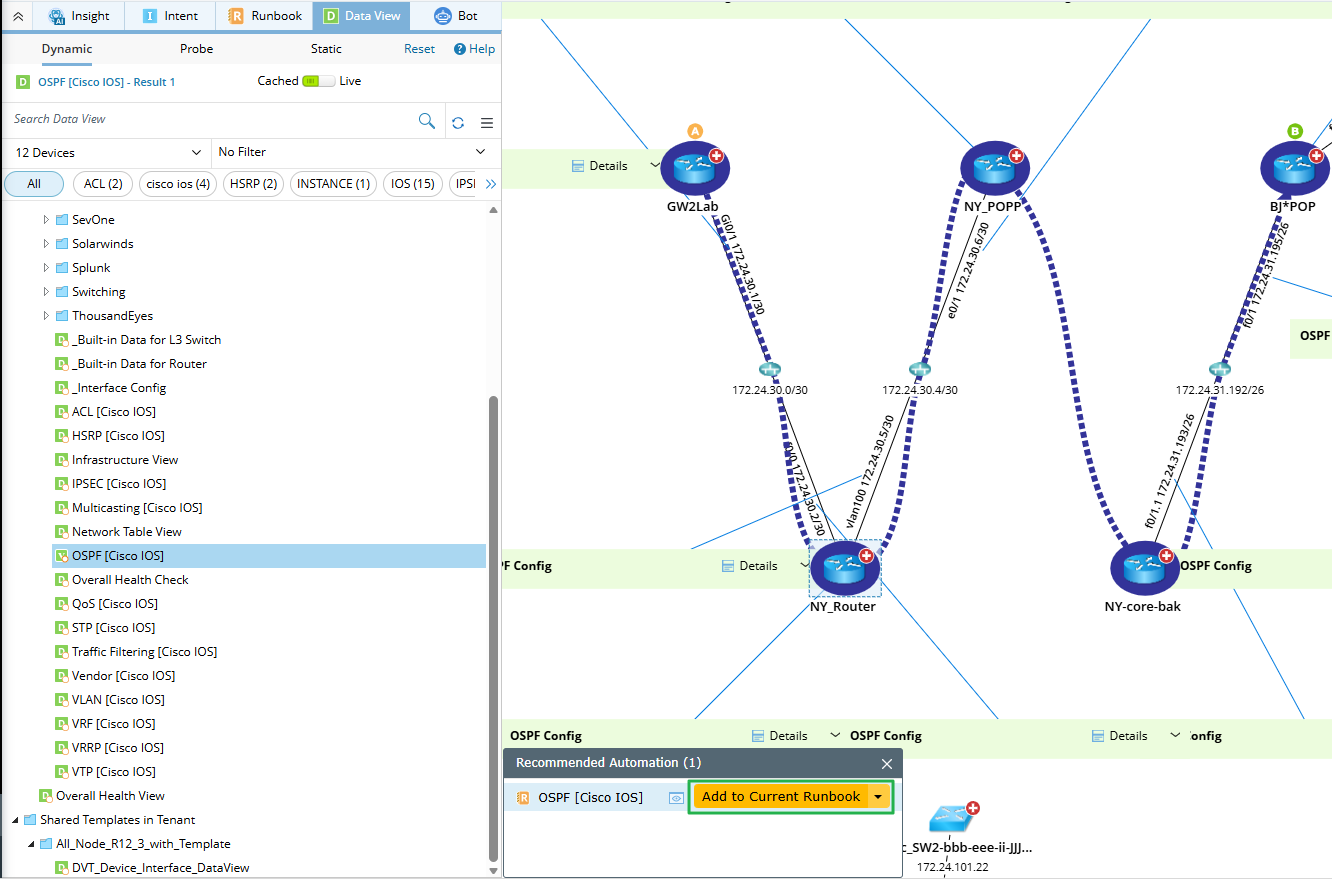Image resolution: width=1332 pixels, height=879 pixels.
Task: Expand the Solarwinds folder
Action: click(x=46, y=244)
